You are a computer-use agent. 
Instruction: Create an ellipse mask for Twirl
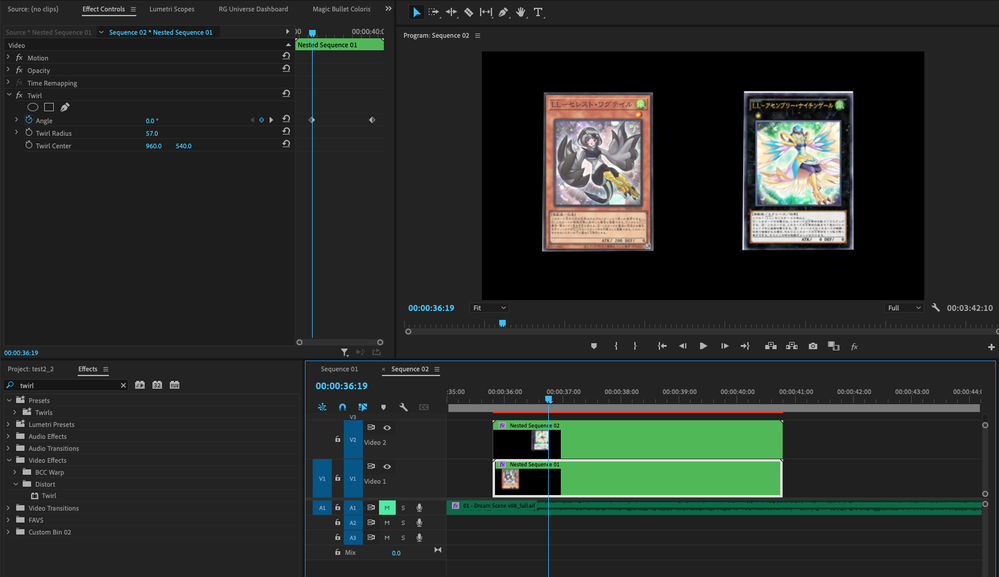[x=33, y=107]
